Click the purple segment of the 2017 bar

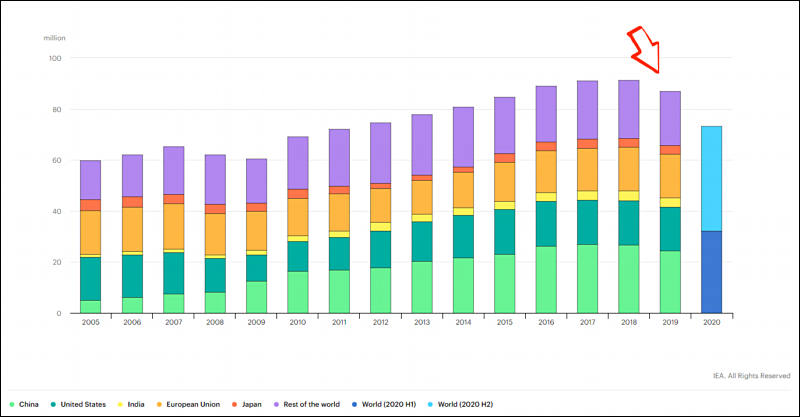point(587,110)
